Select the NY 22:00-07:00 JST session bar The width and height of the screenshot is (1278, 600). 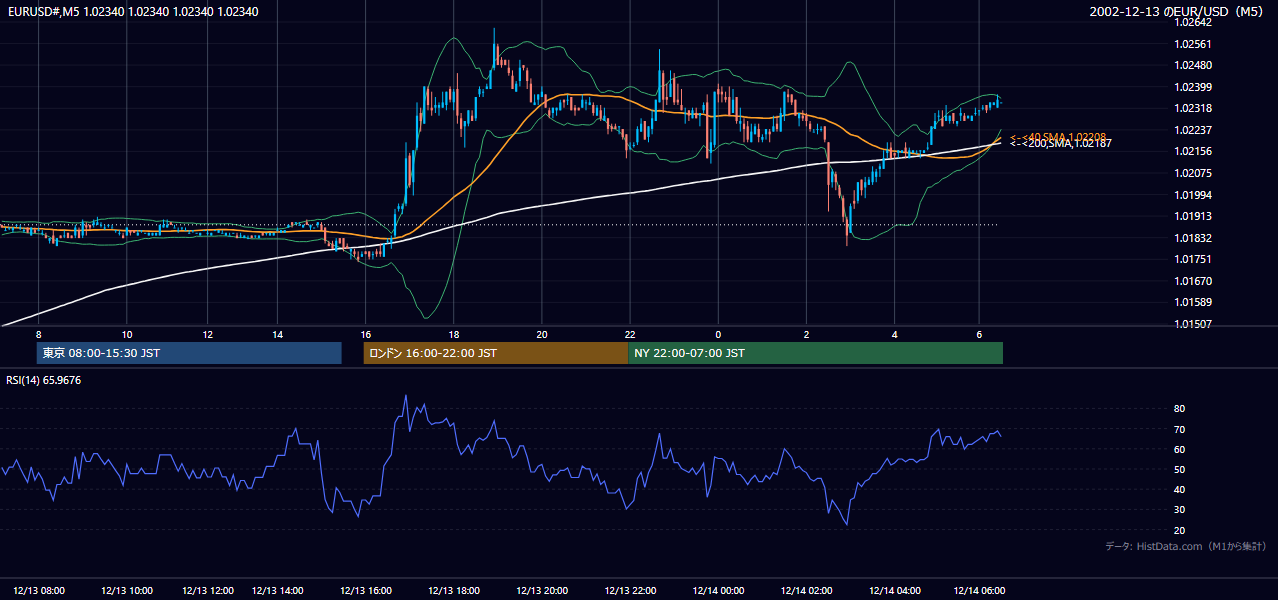[815, 353]
